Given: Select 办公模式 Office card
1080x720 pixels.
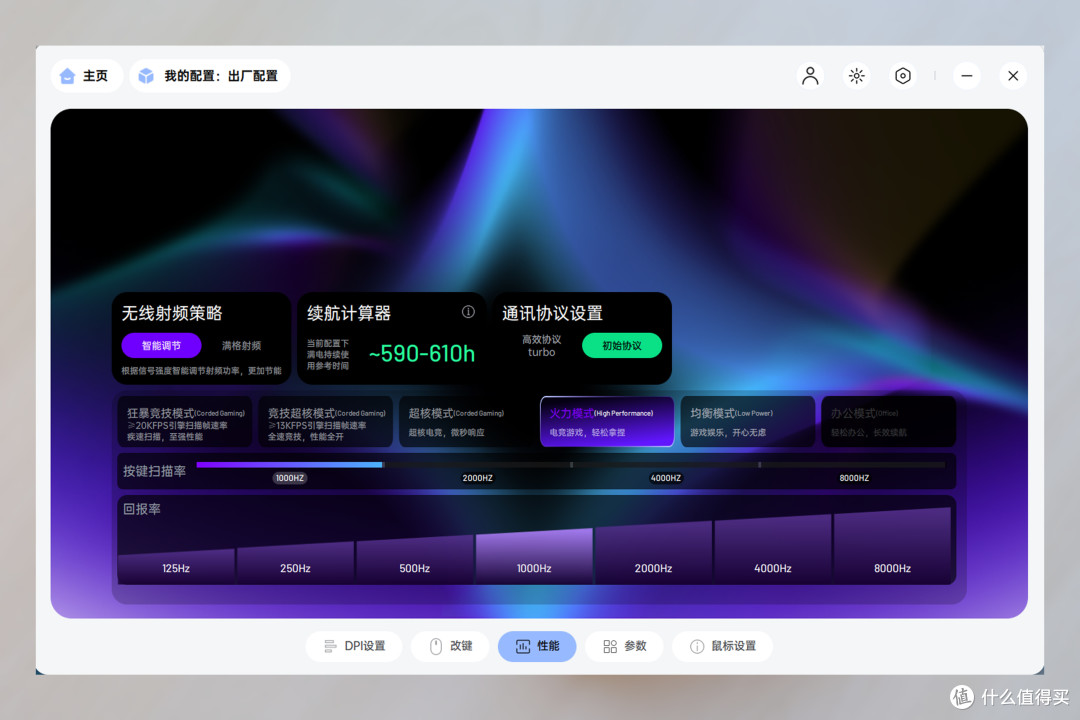Looking at the screenshot, I should [888, 422].
